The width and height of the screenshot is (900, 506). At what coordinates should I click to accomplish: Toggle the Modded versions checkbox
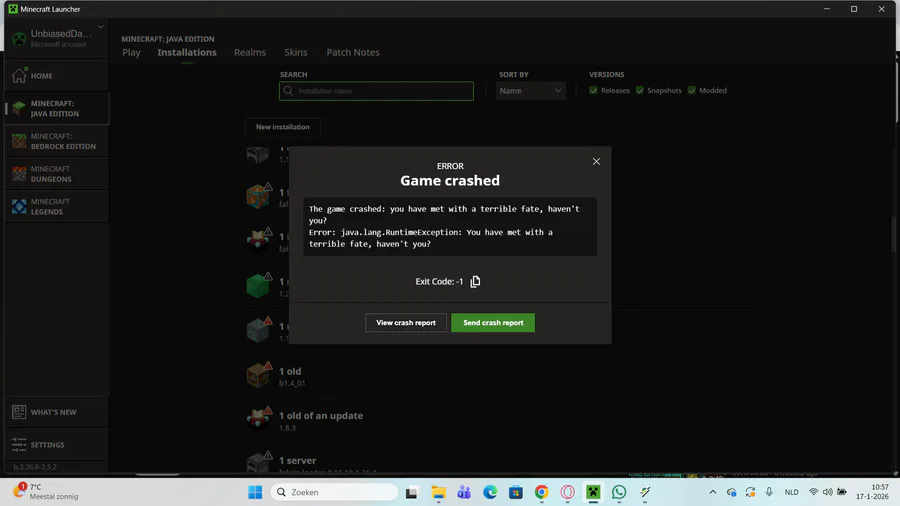pyautogui.click(x=692, y=91)
